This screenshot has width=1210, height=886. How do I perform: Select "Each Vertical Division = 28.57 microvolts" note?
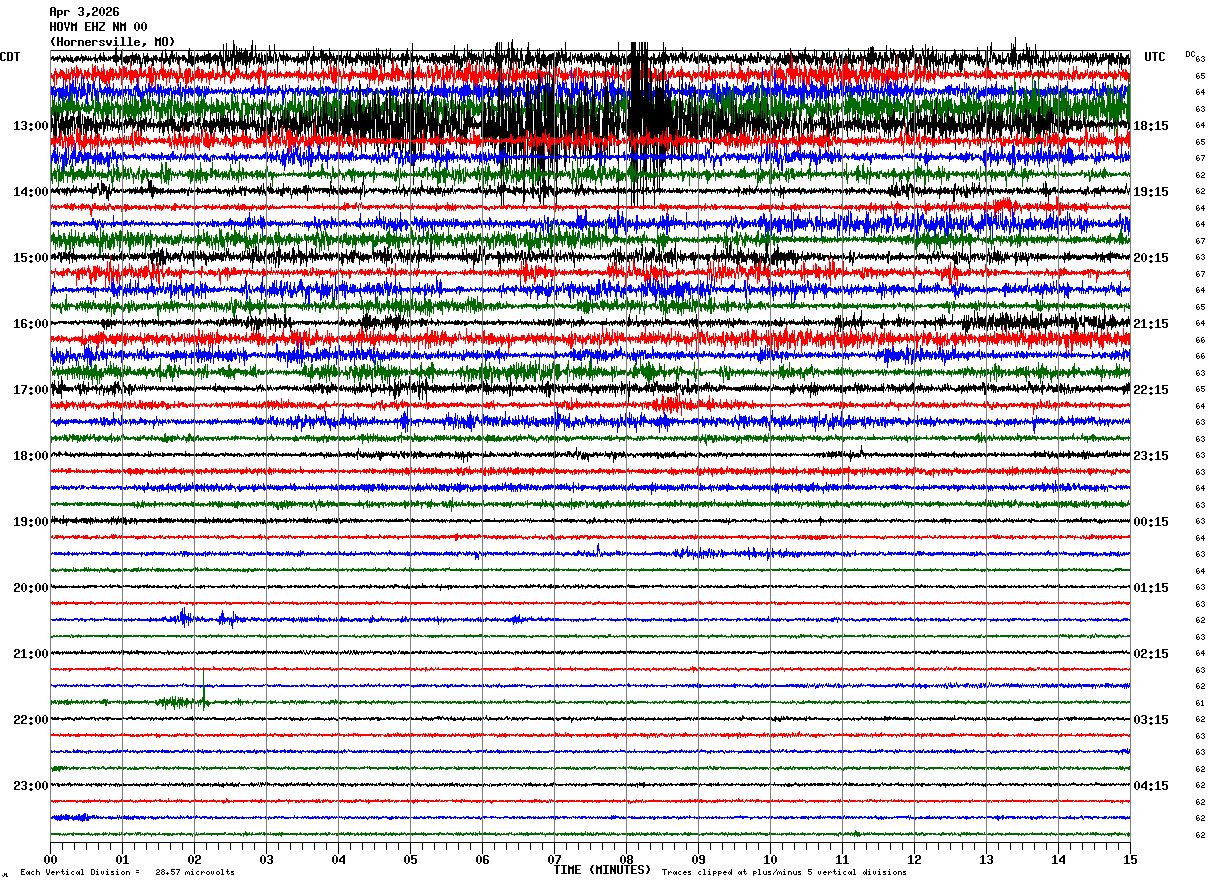click(x=127, y=872)
